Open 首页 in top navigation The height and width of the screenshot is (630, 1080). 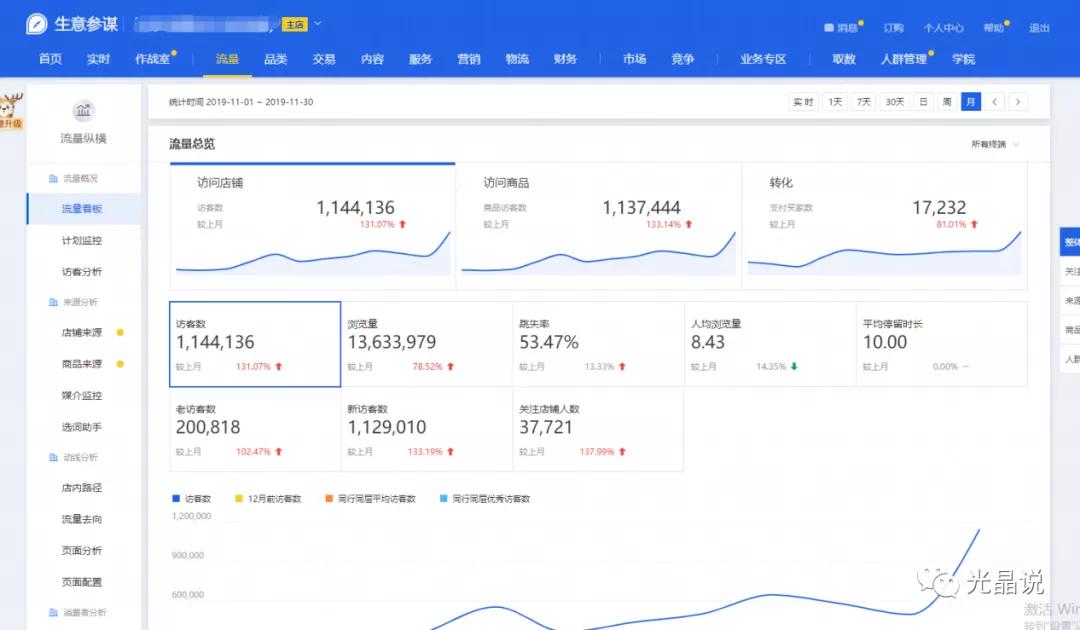tap(50, 59)
